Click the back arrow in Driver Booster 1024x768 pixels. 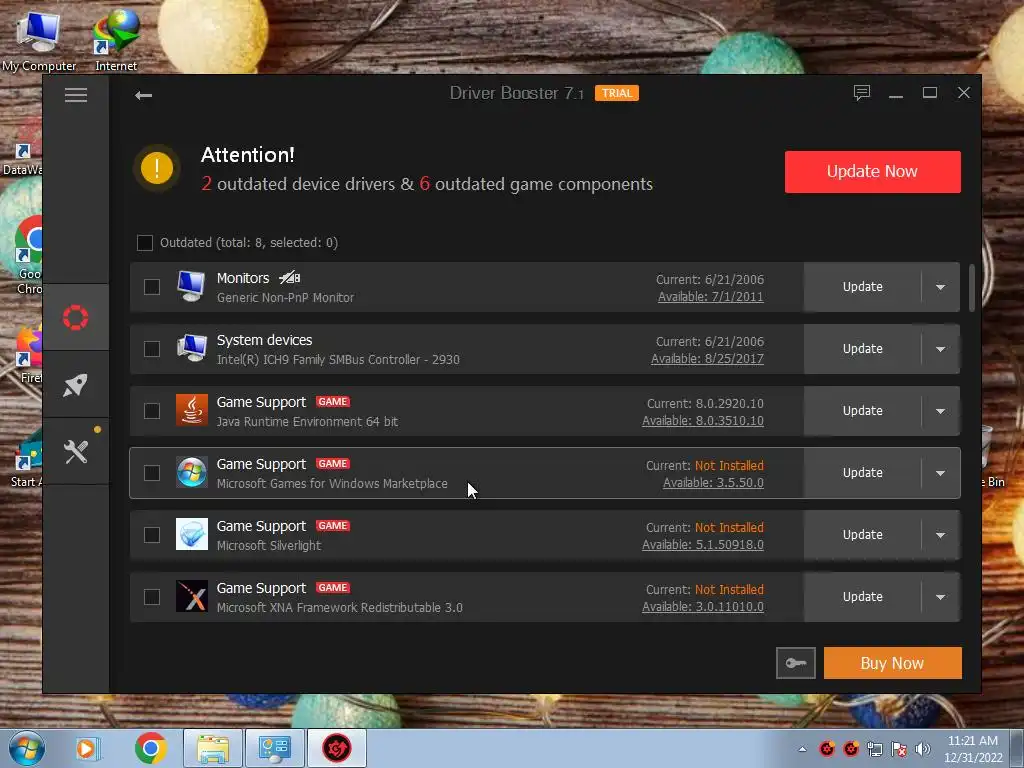coord(143,95)
